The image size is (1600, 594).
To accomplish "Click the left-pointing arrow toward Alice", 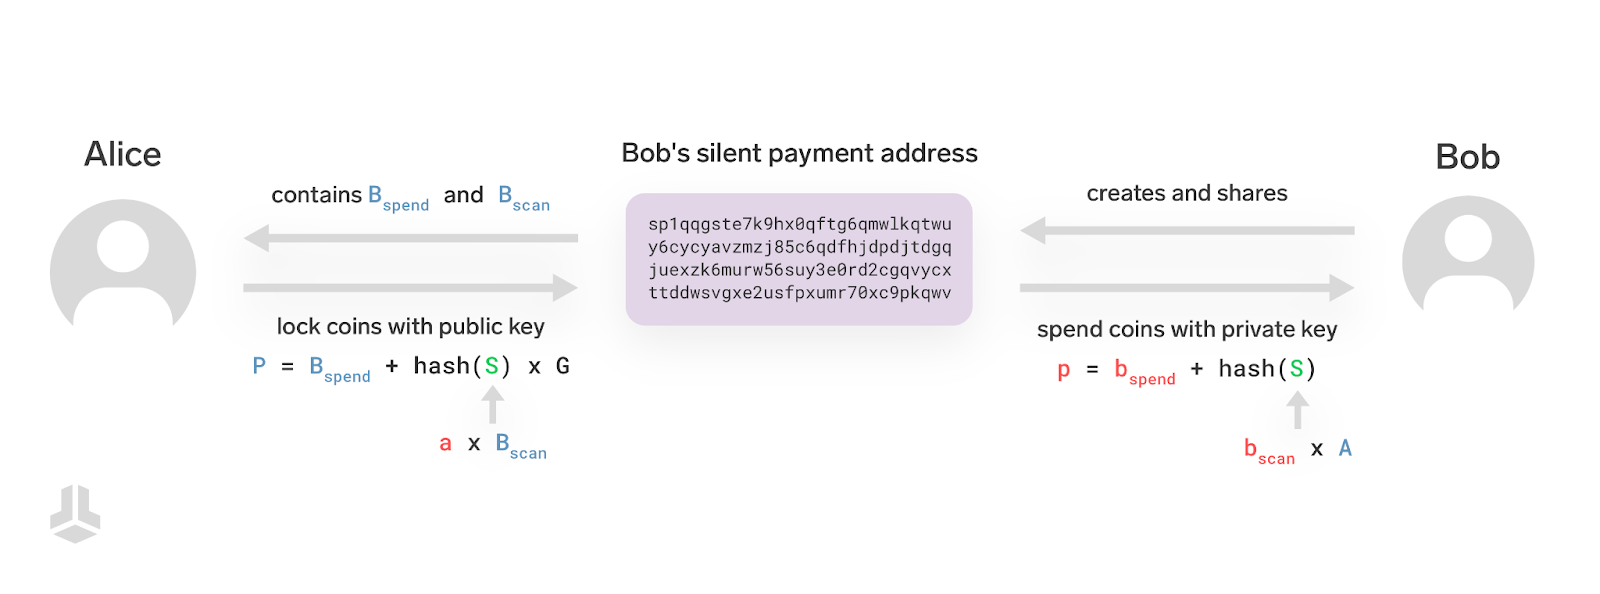I will 410,238.
